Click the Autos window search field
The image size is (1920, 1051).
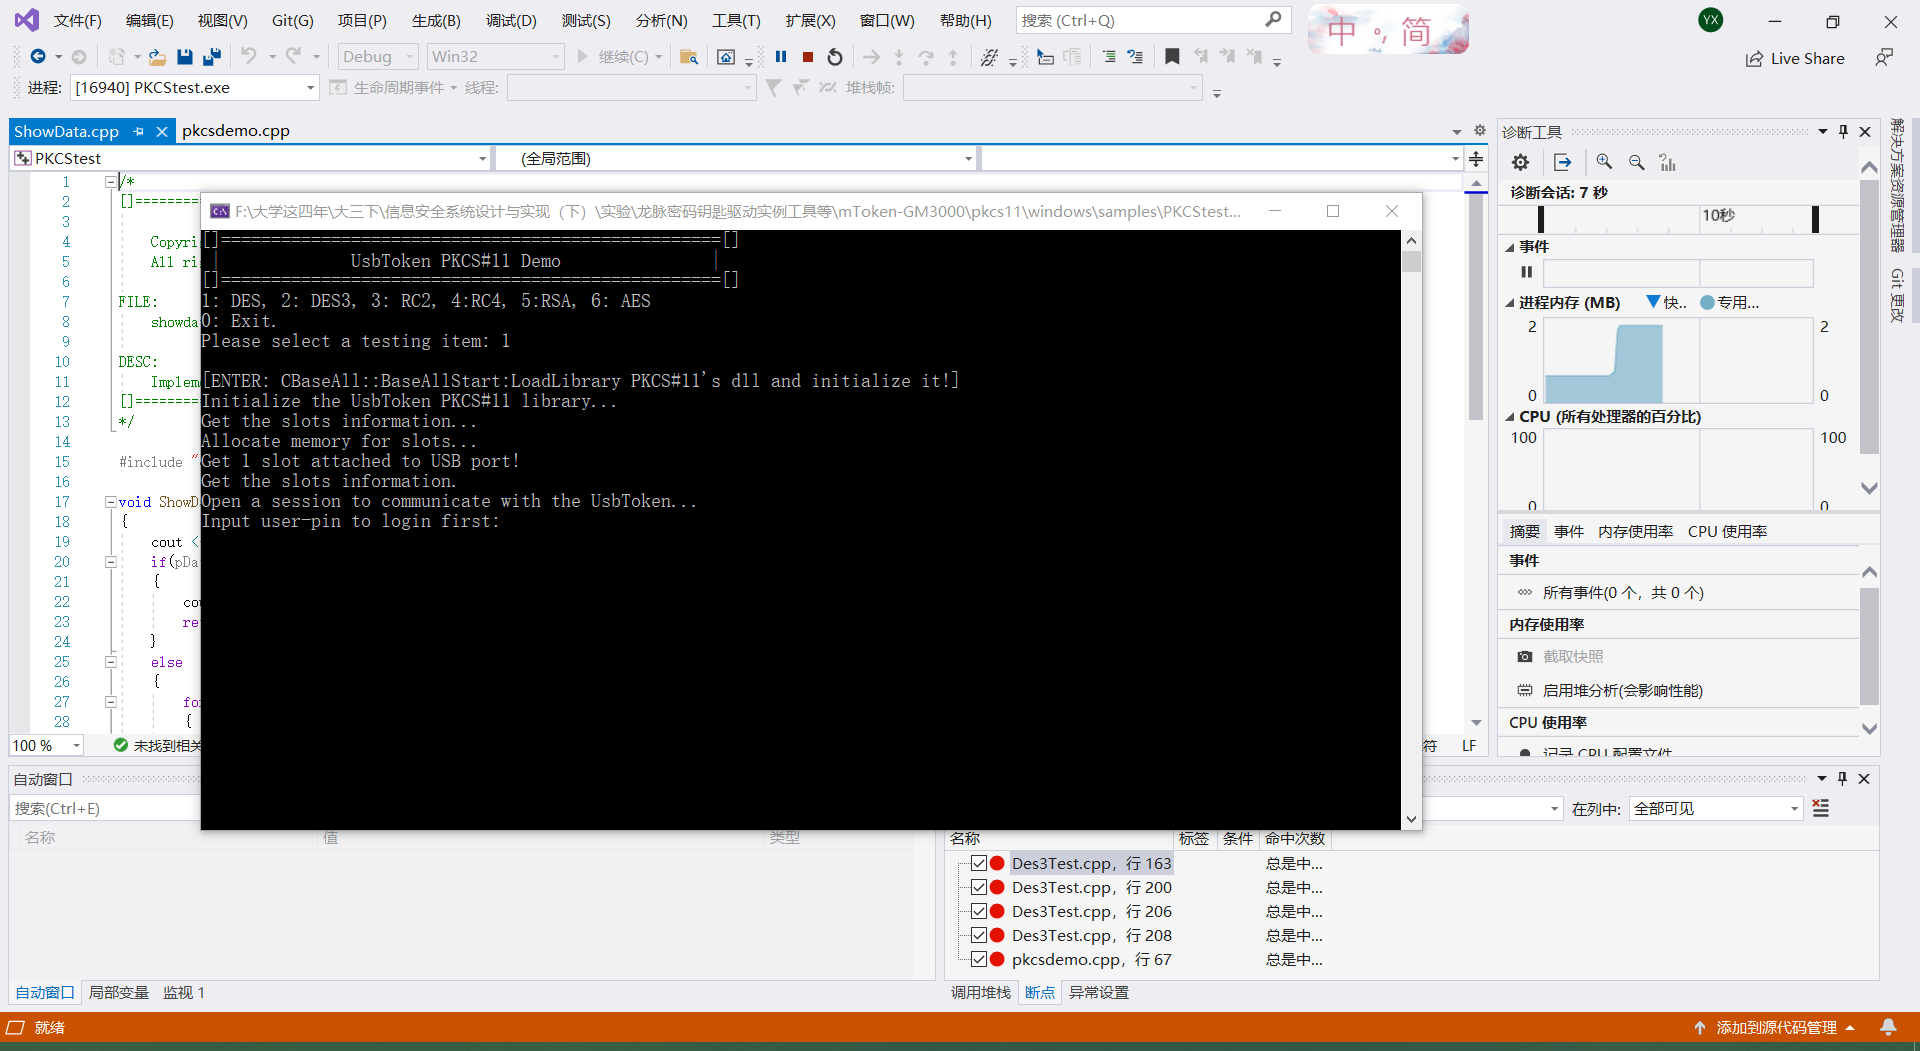coord(105,809)
